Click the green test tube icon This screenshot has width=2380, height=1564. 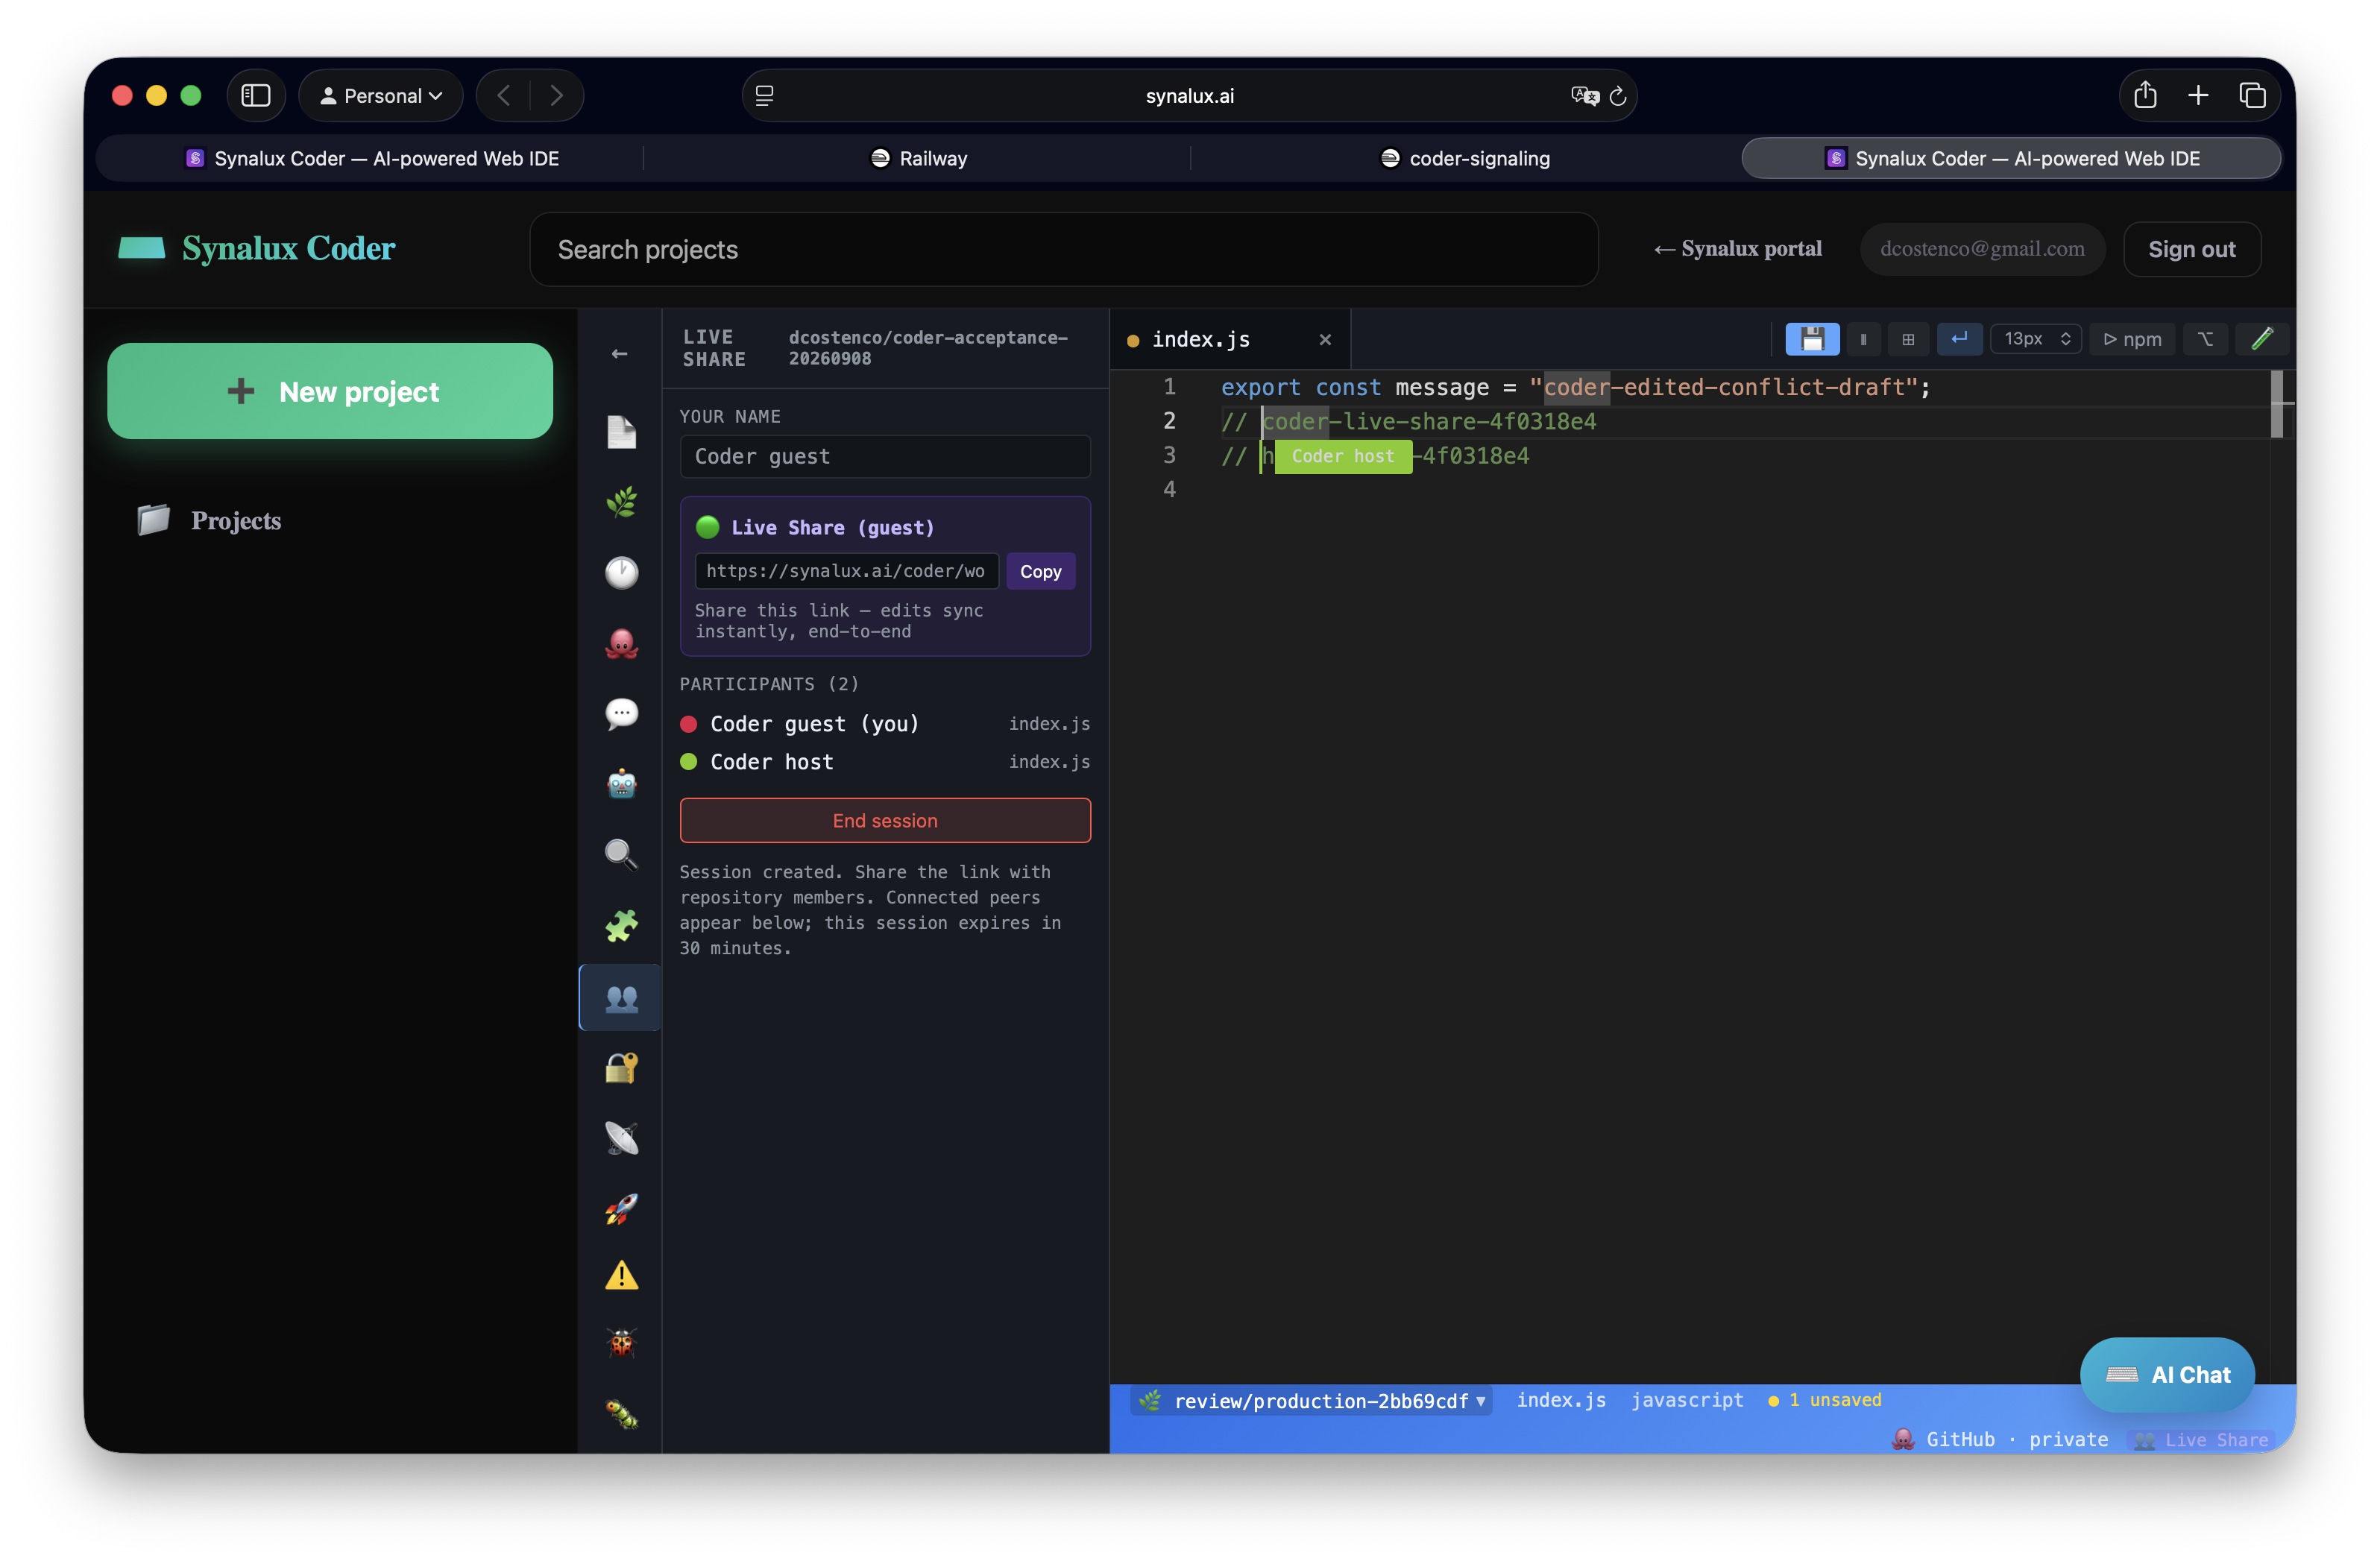tap(2261, 339)
